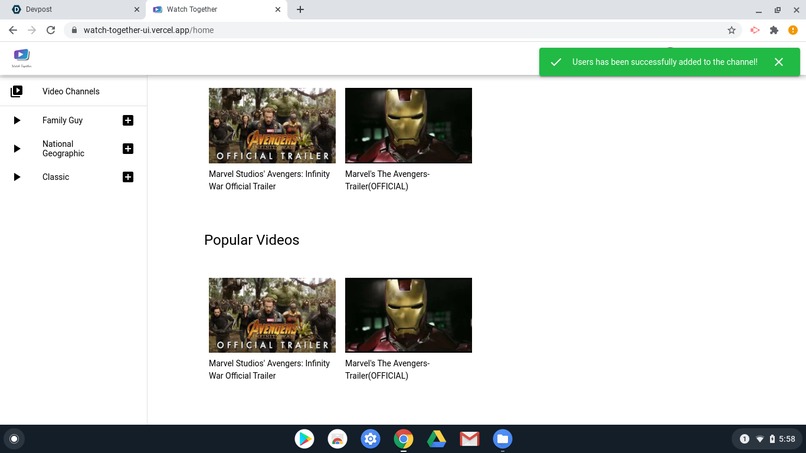Click top 'Marvel Studios' Avengers: Infinity War' title
The width and height of the screenshot is (806, 453).
click(269, 180)
